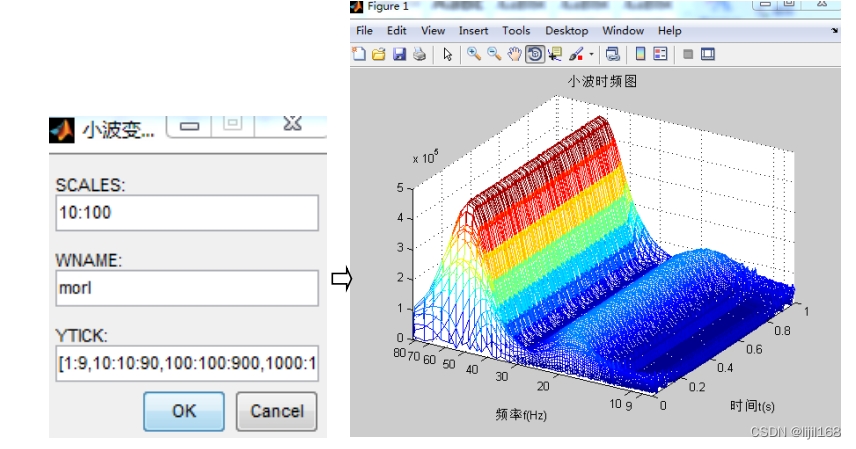Image resolution: width=856 pixels, height=449 pixels.
Task: Click the plot title 小波时频图
Action: pos(602,81)
